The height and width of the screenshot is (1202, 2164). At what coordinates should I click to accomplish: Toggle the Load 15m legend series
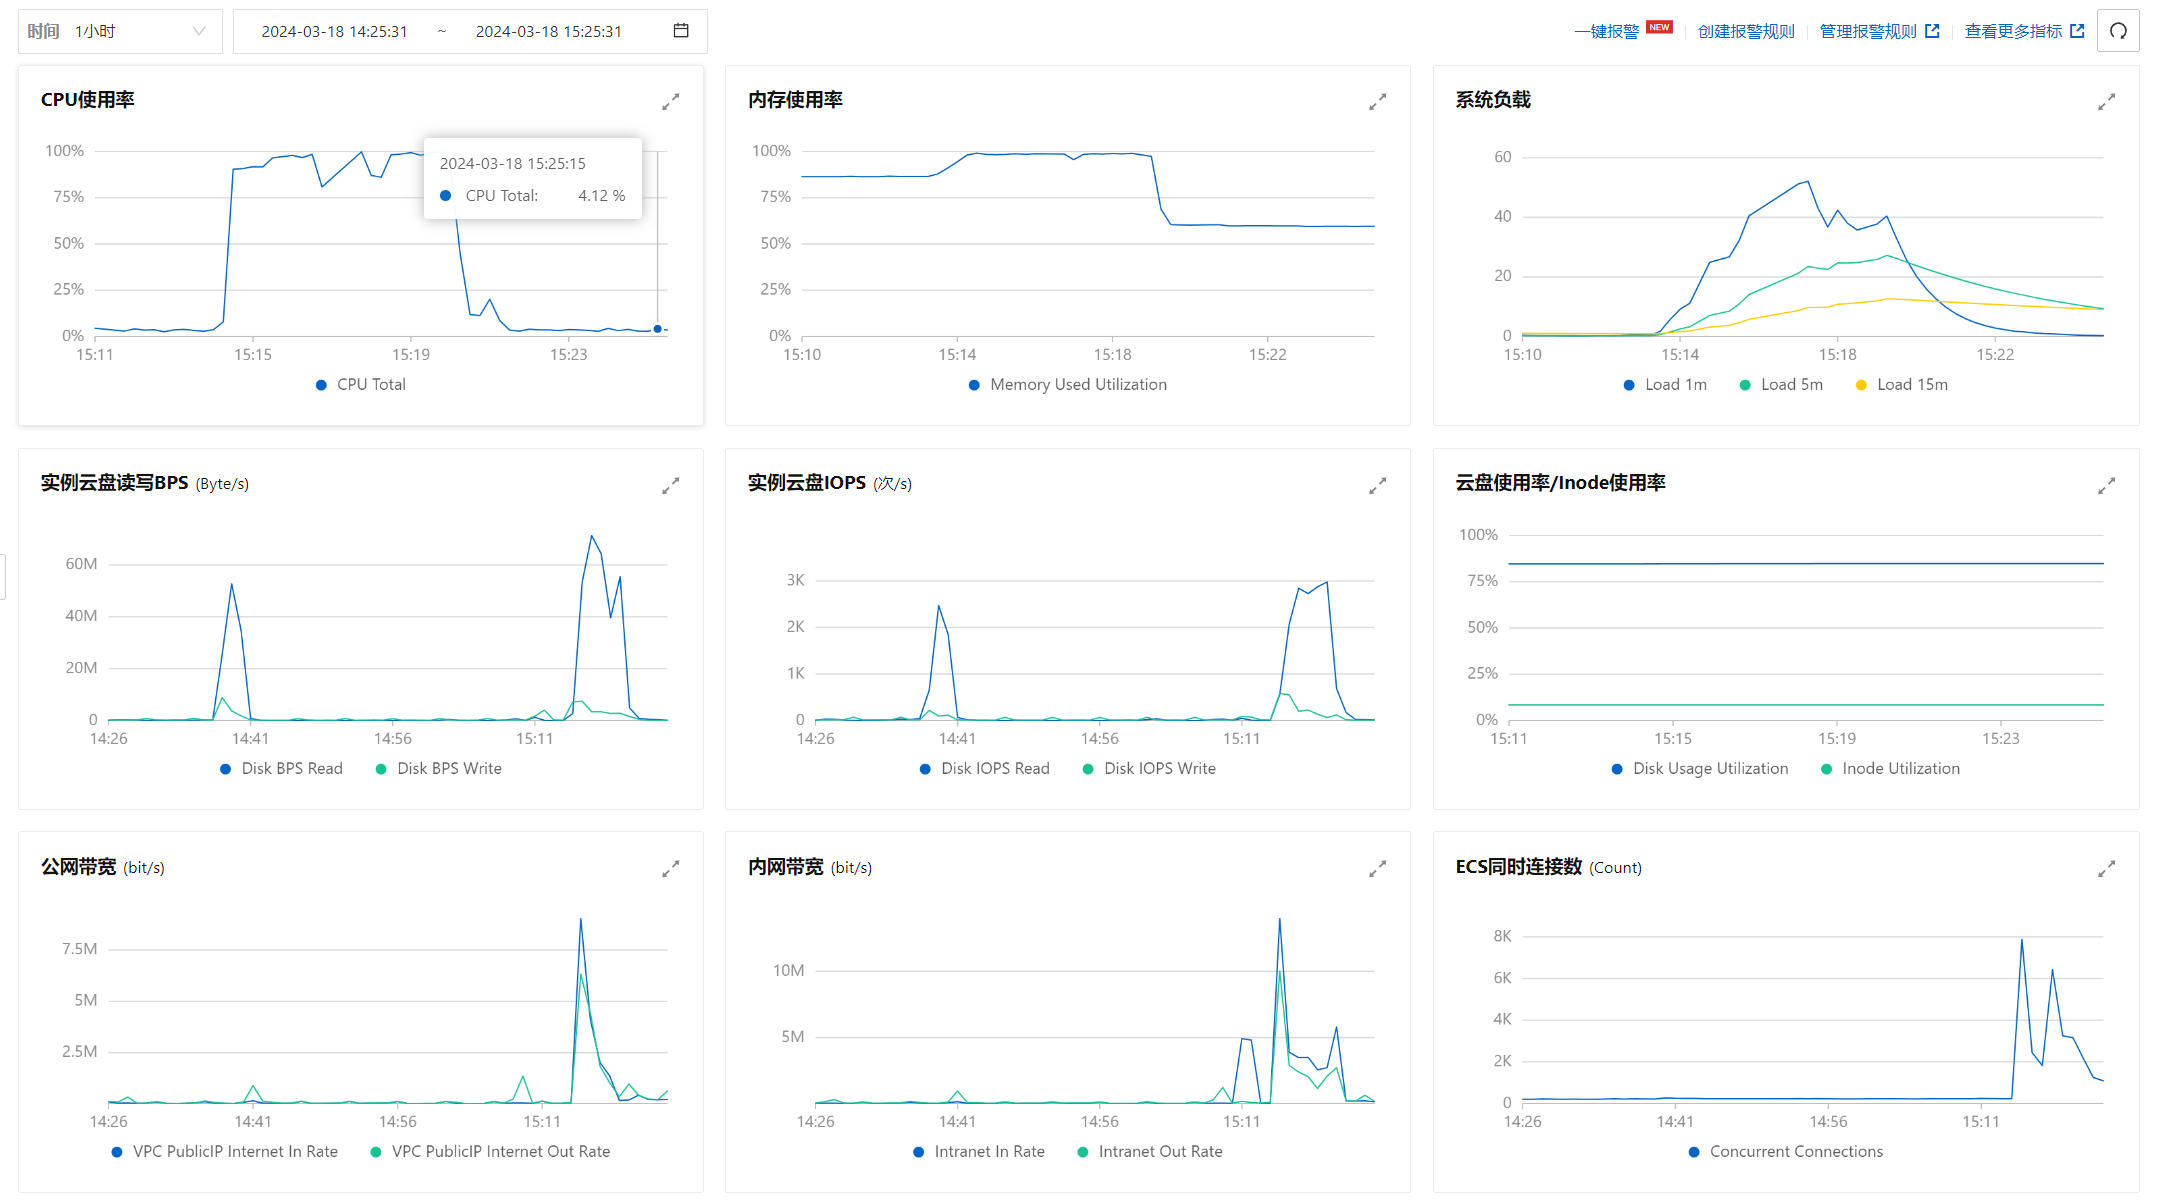[x=1901, y=384]
